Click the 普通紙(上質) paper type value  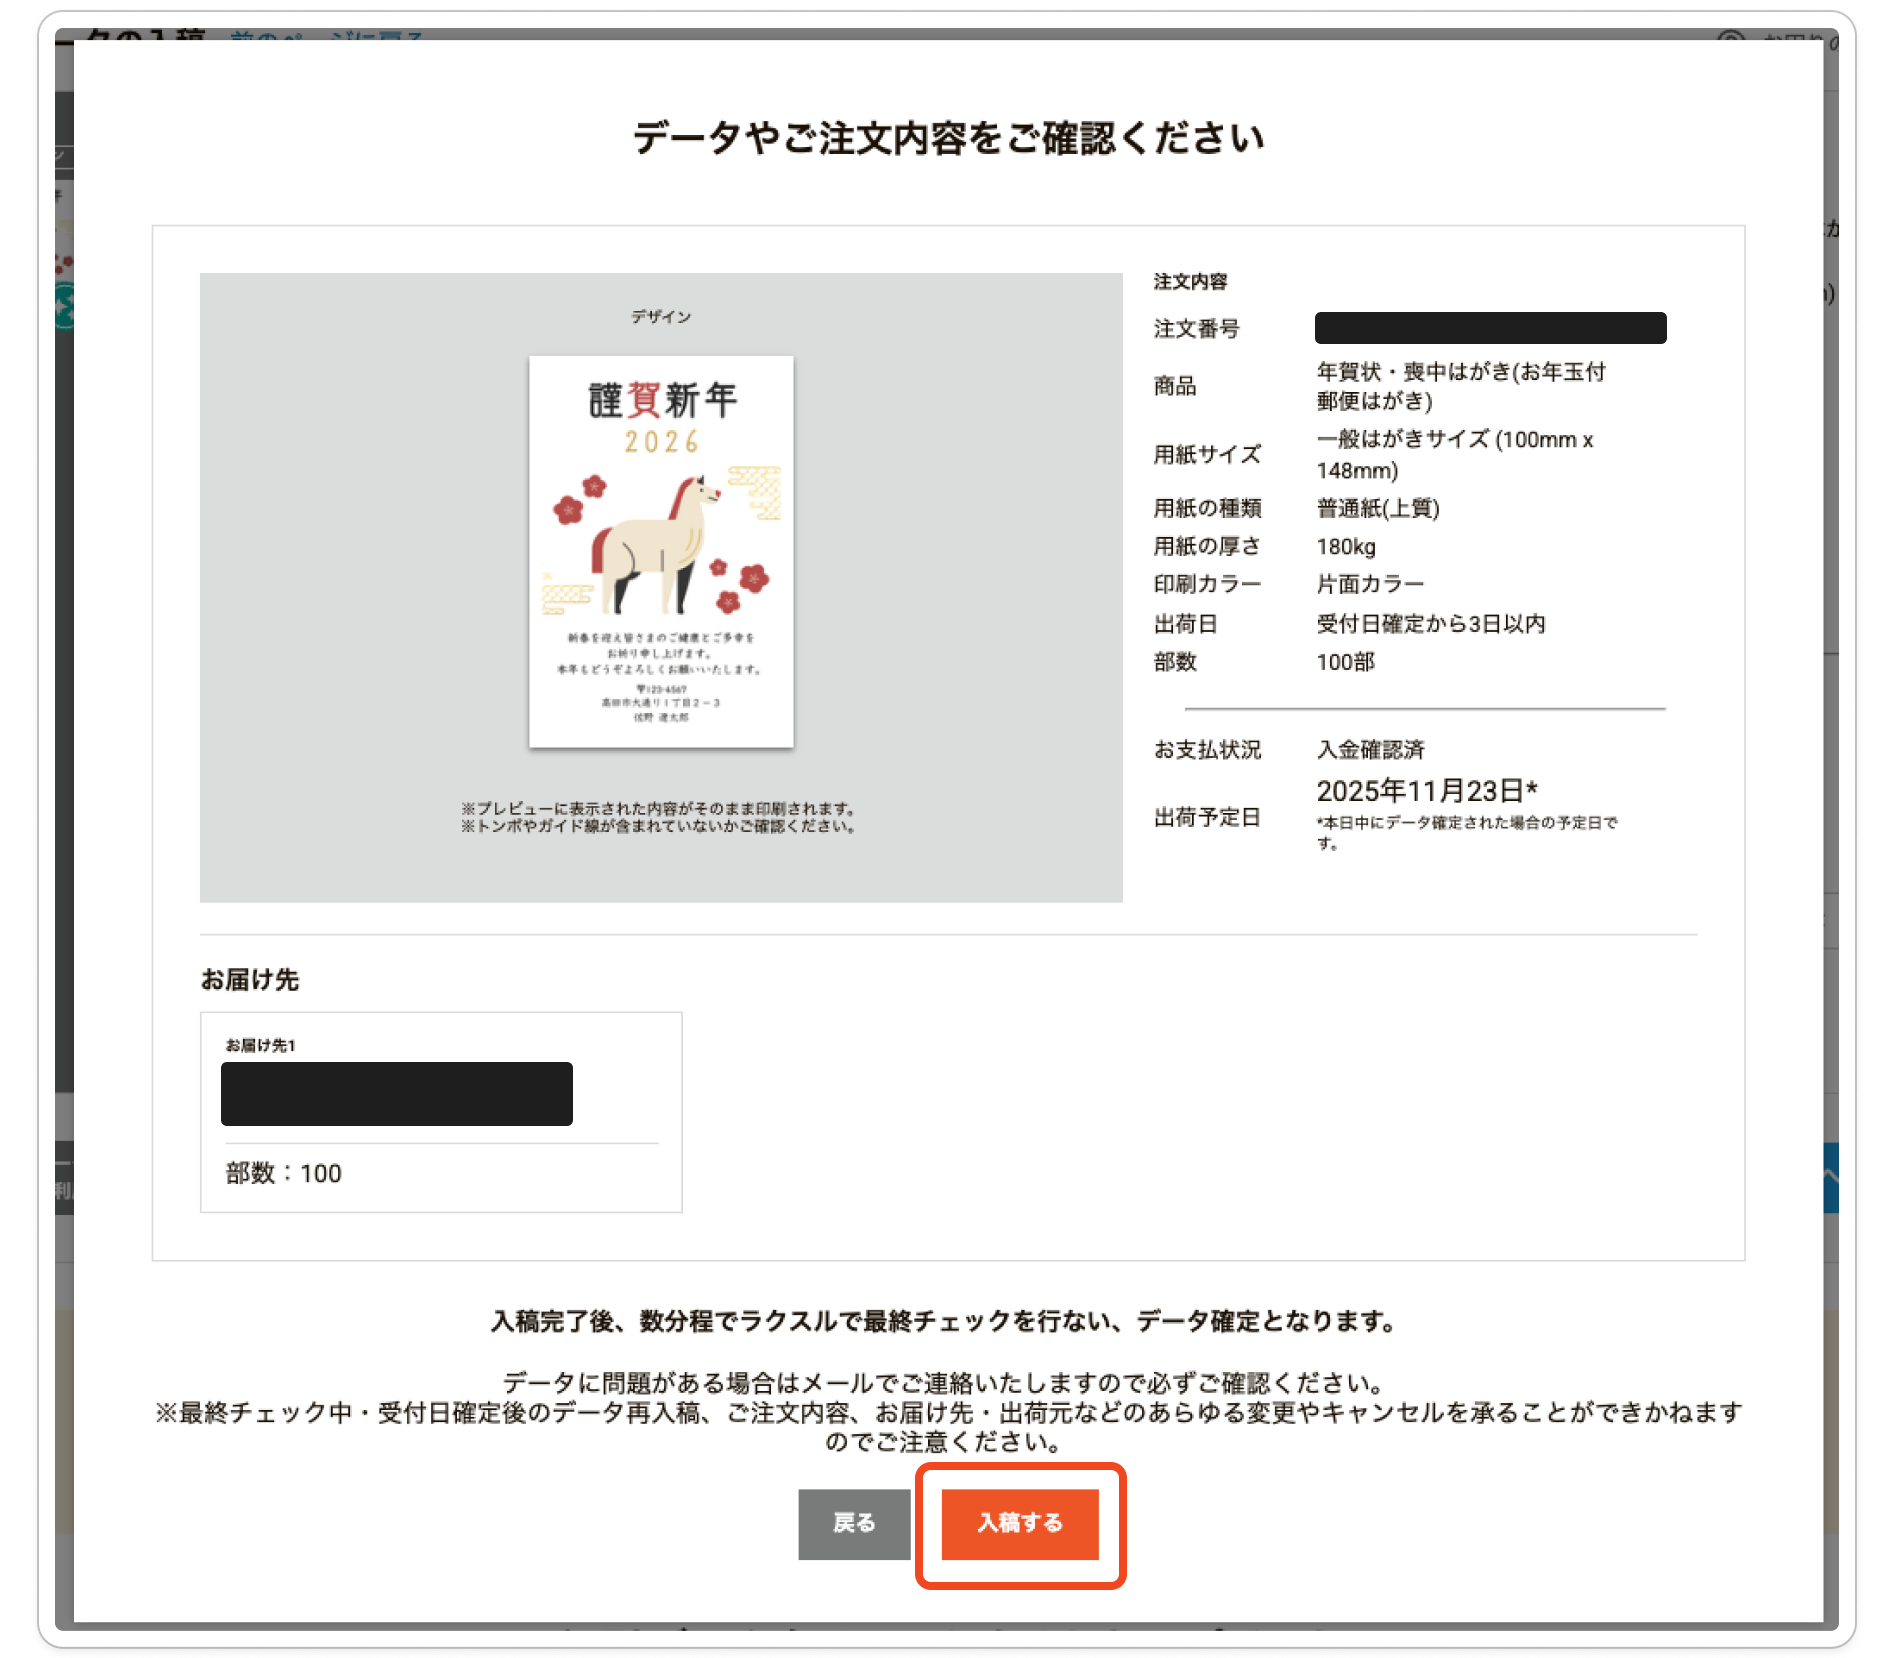click(x=1377, y=508)
